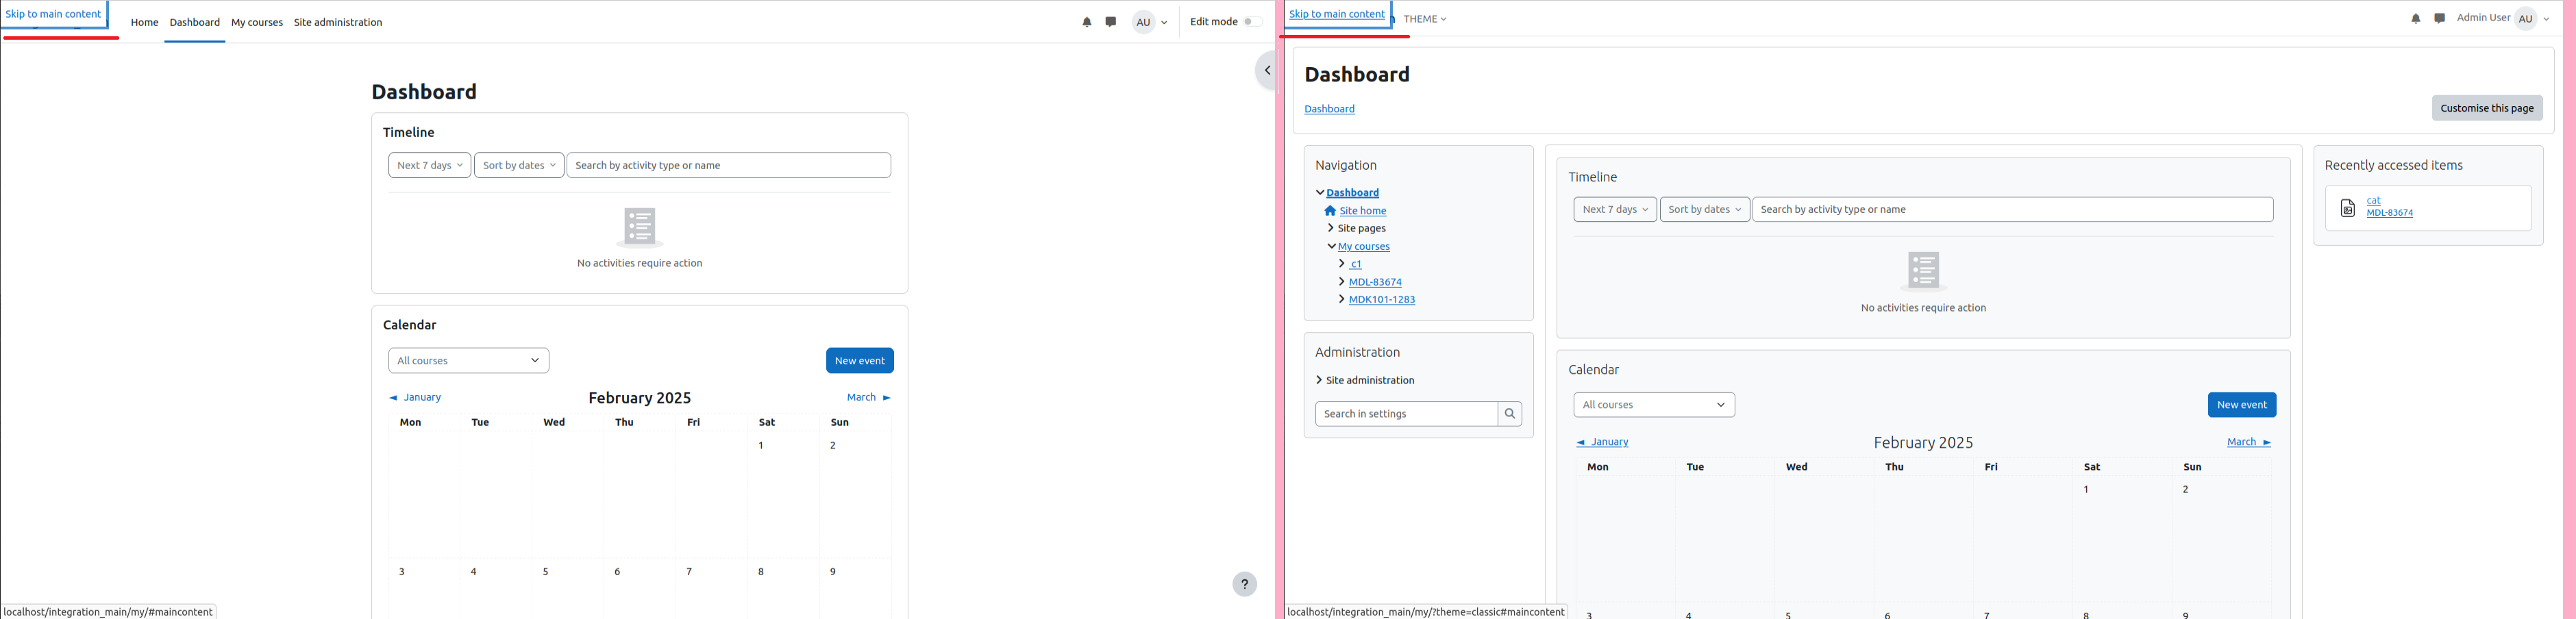
Task: Collapse Dashboard node in Navigation tree
Action: [x=1320, y=192]
